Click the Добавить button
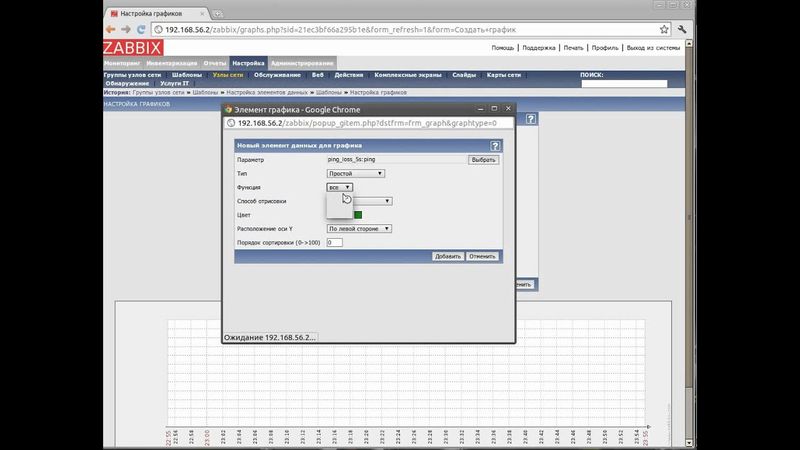The height and width of the screenshot is (450, 800). coord(447,256)
